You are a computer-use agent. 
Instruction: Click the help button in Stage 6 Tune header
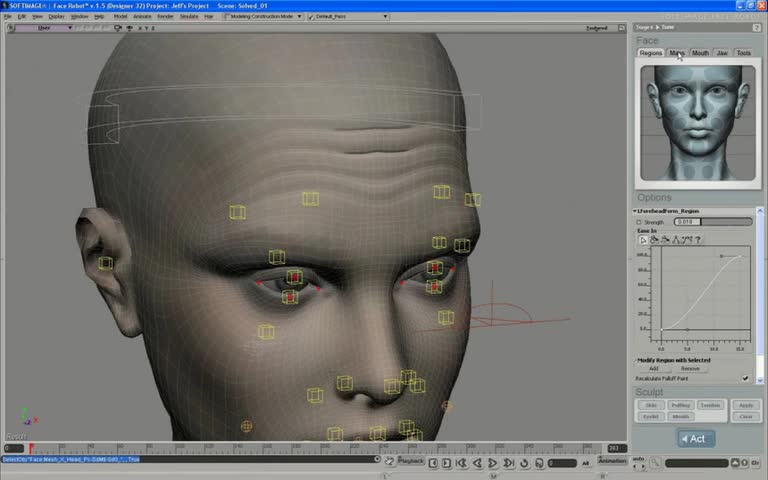point(755,27)
